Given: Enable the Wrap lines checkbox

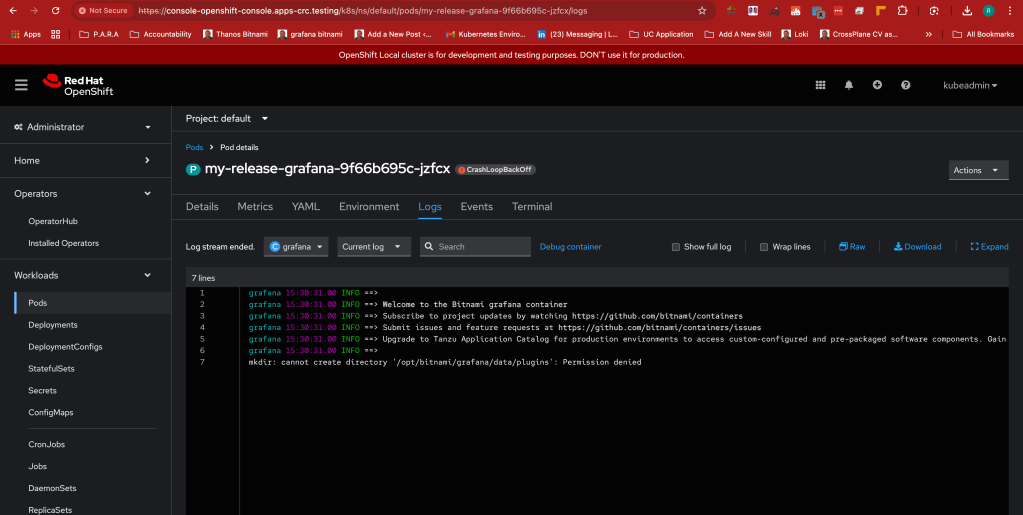Looking at the screenshot, I should [x=764, y=247].
